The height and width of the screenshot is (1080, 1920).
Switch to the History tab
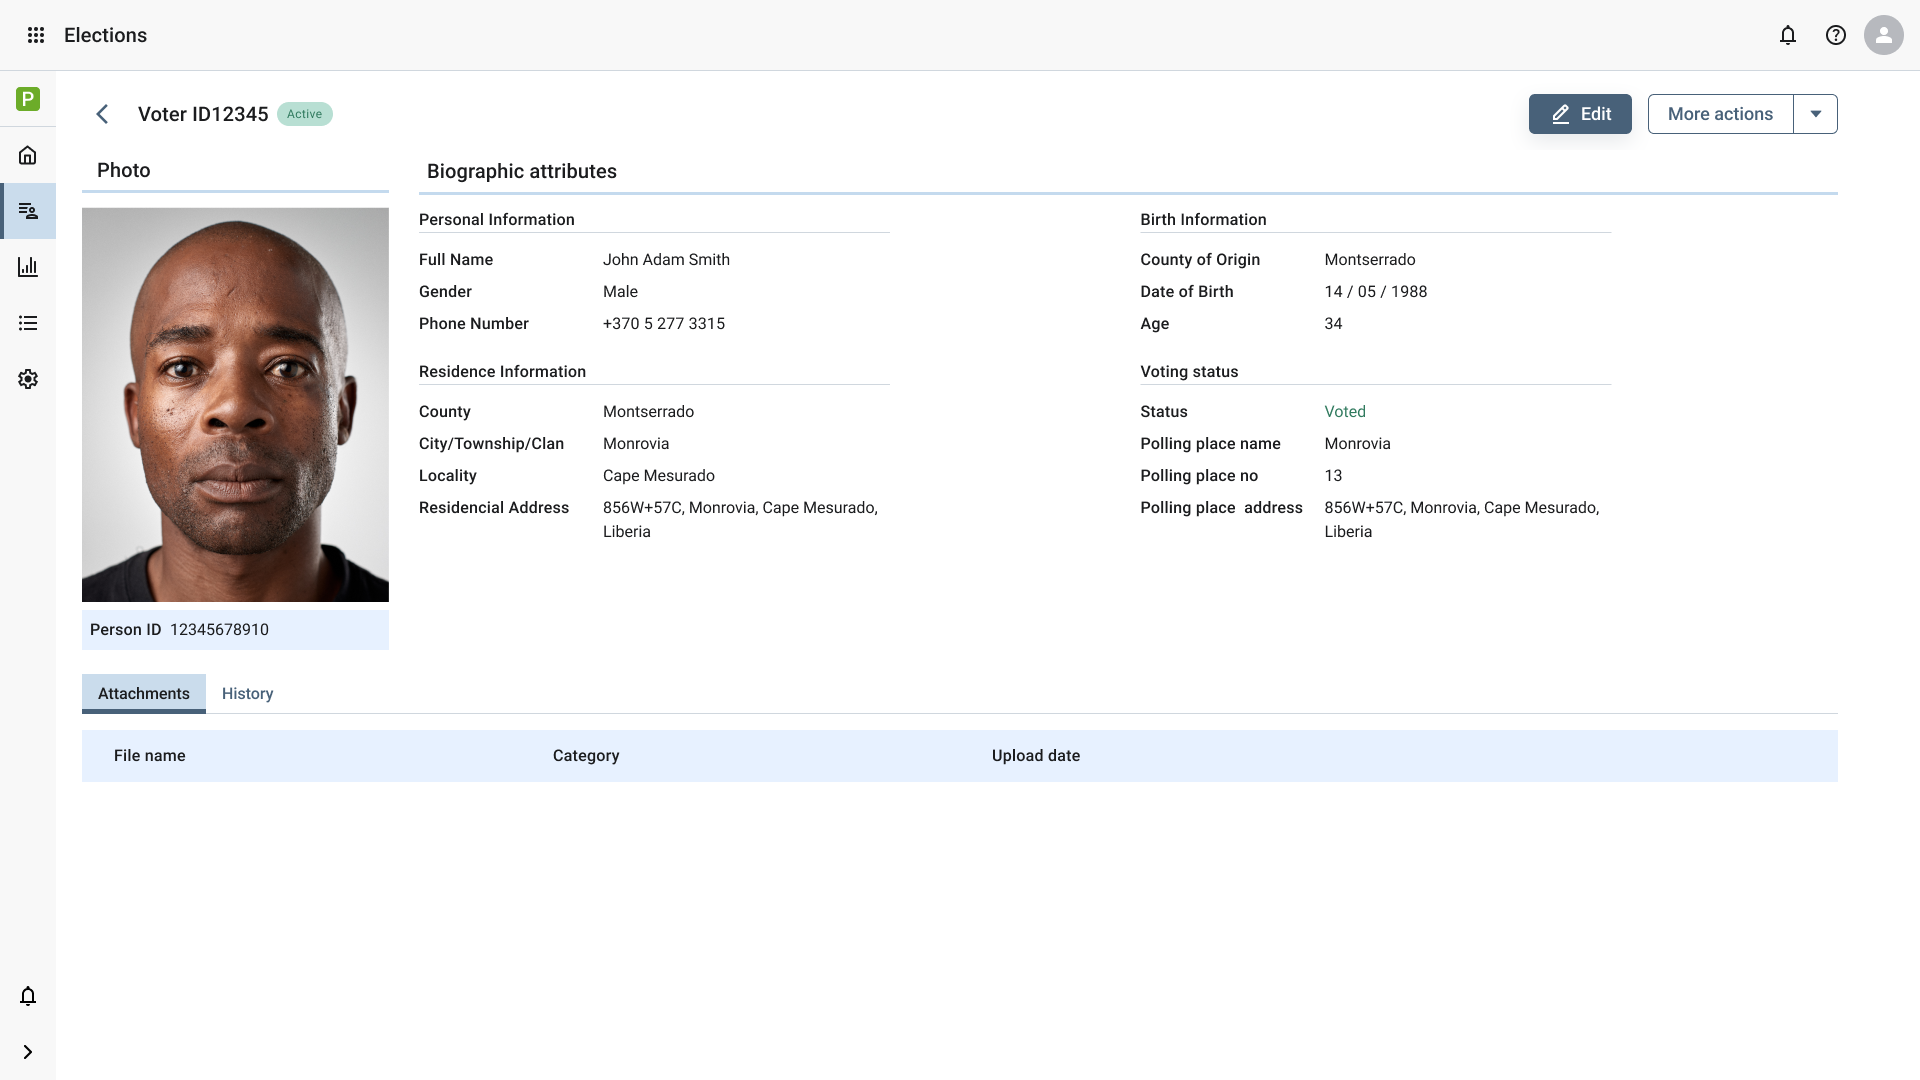[247, 694]
